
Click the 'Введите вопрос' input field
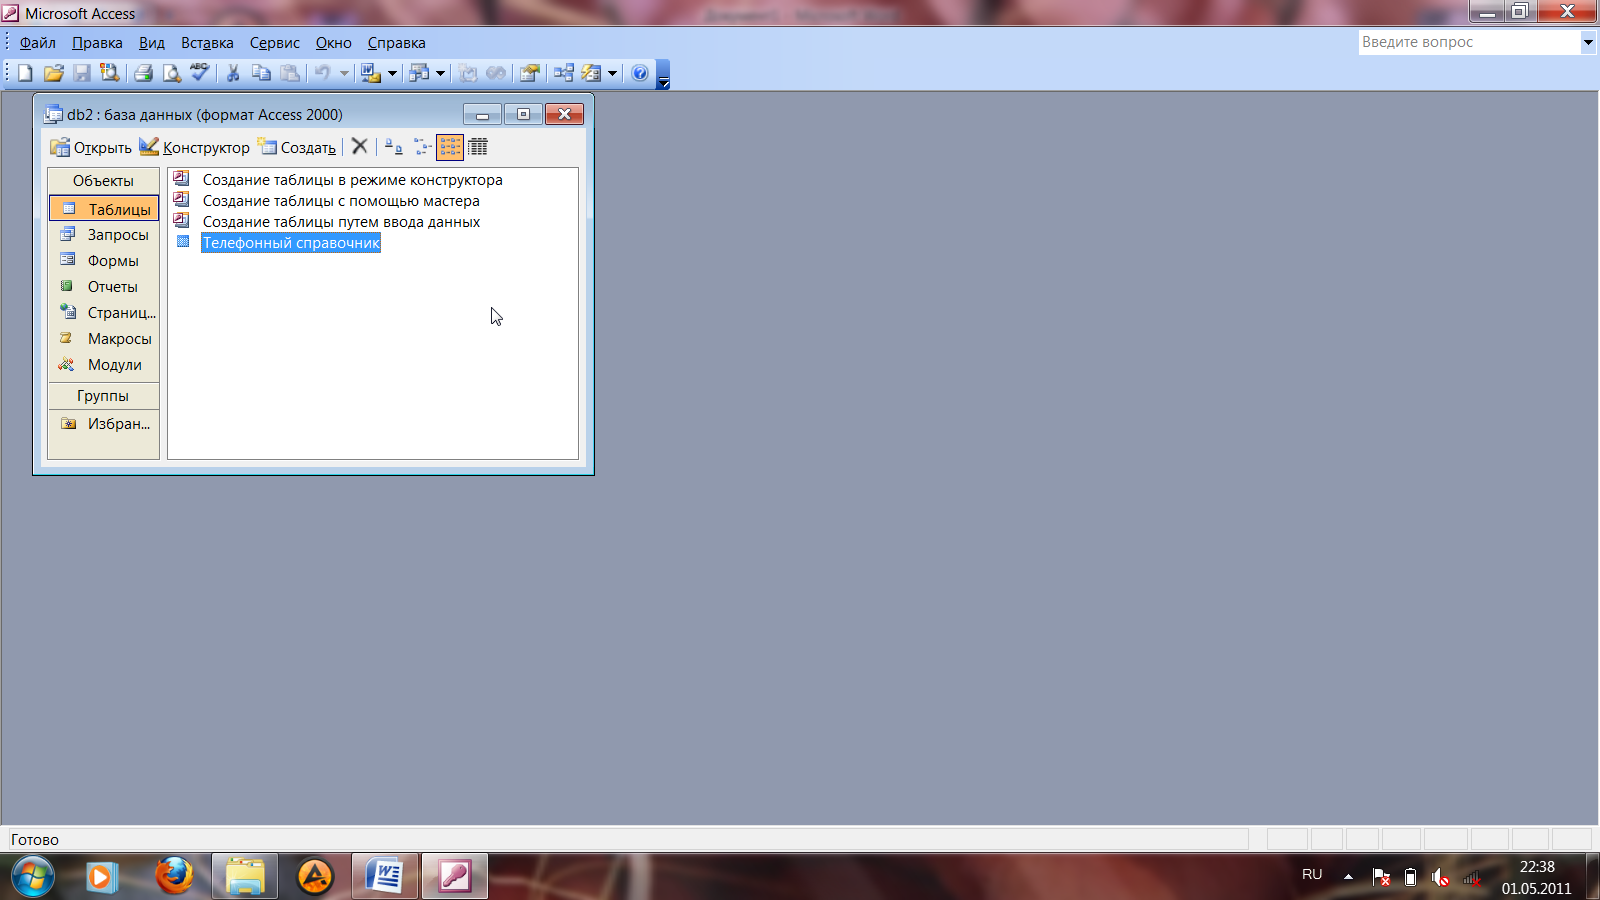pyautogui.click(x=1469, y=42)
